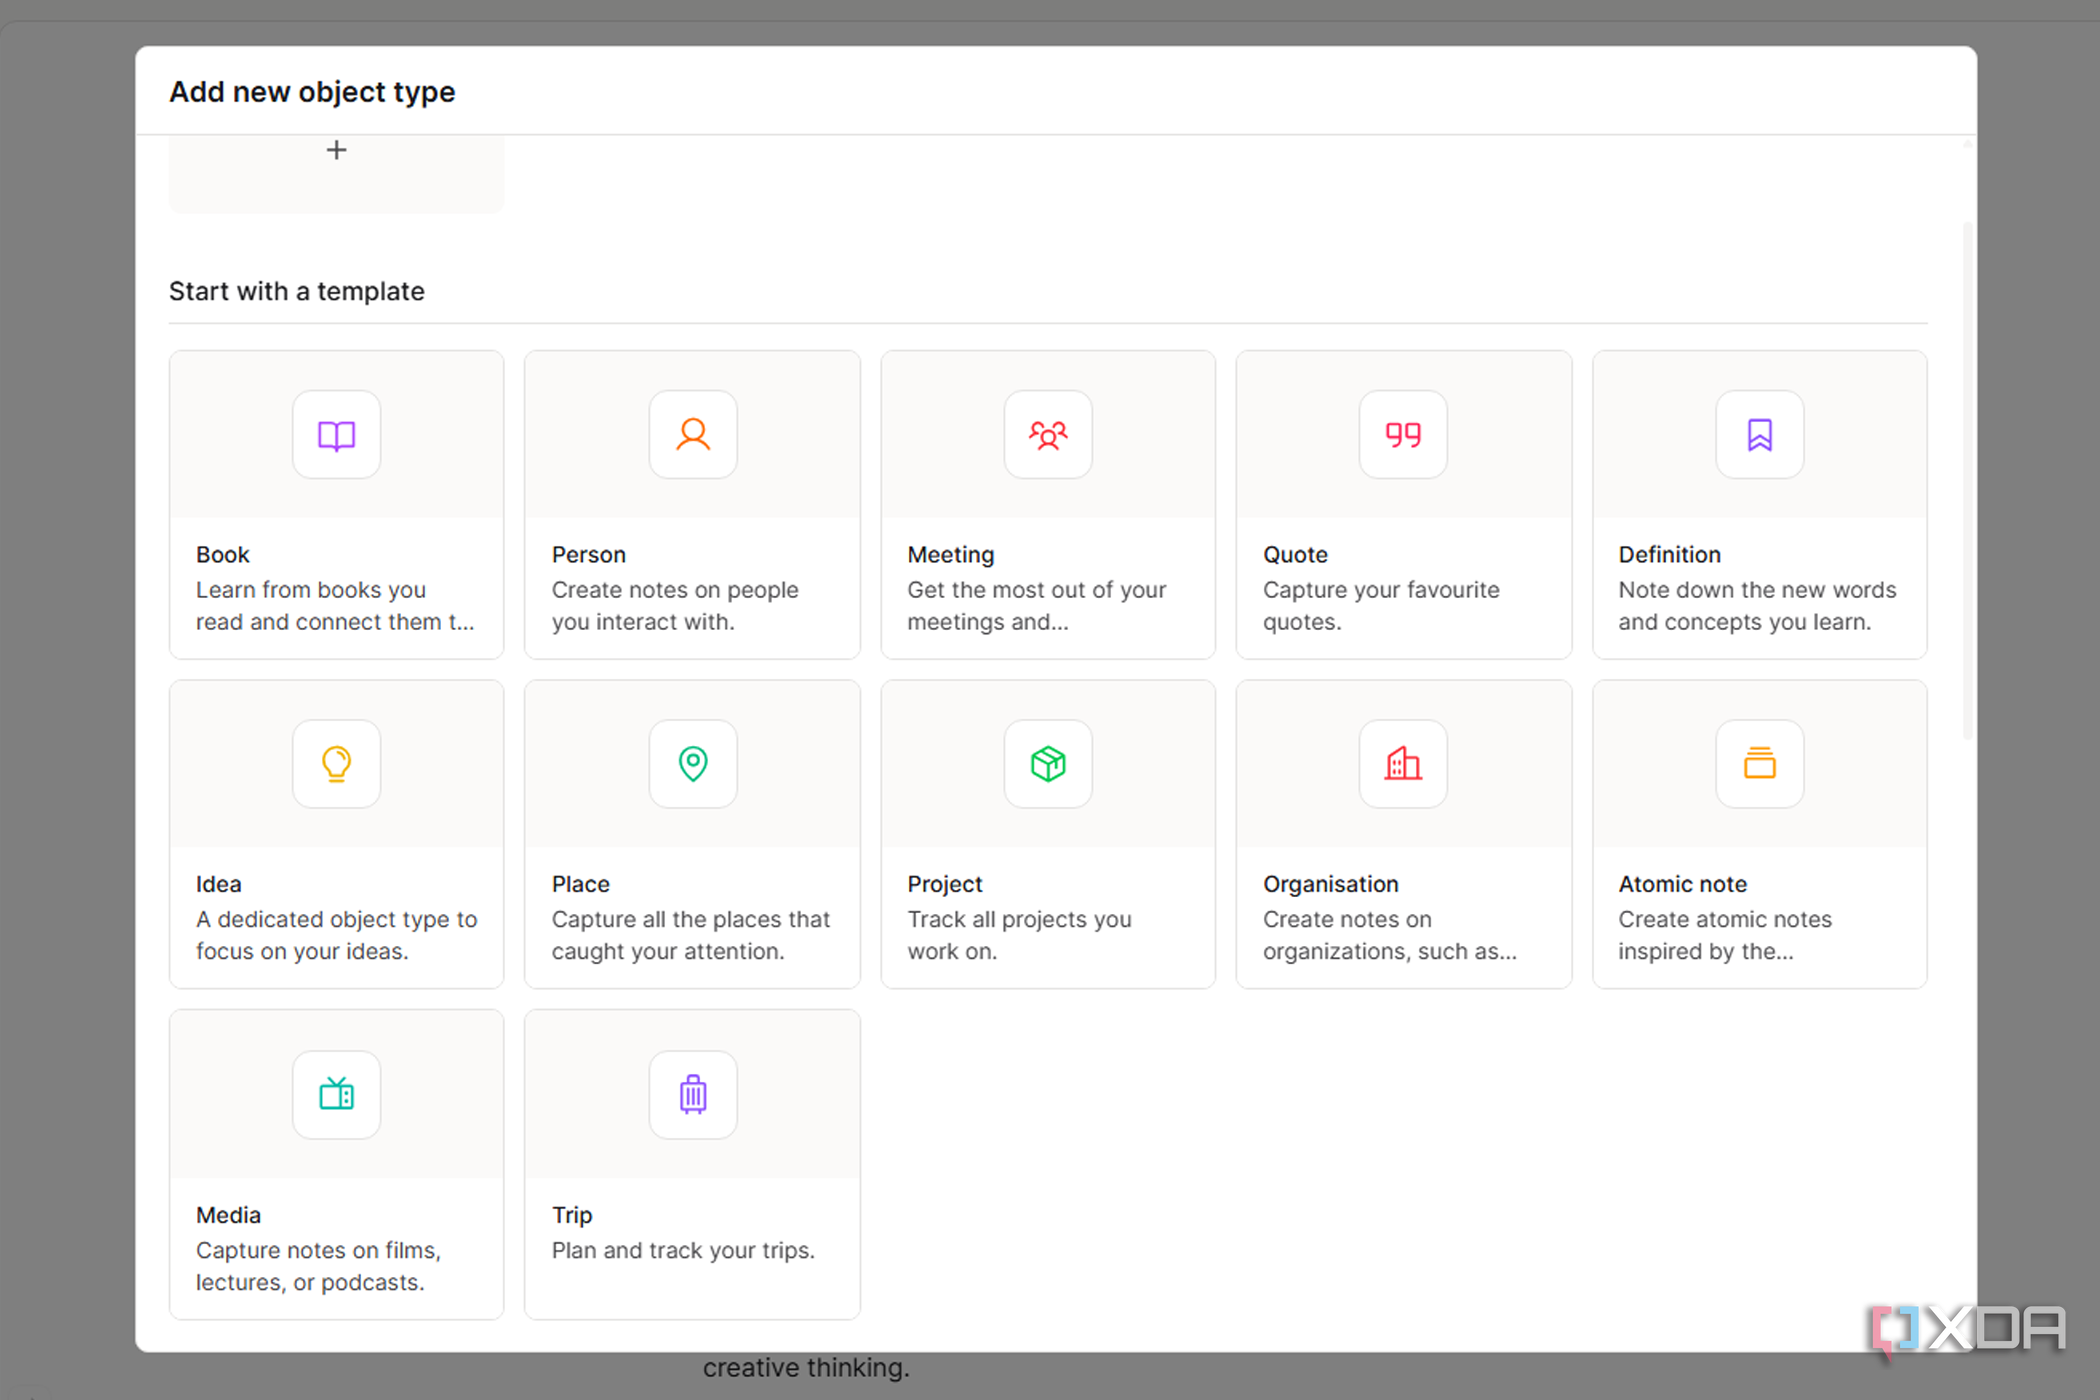Screen dimensions: 2100x1400
Task: Choose the Place map-pin icon
Action: 693,764
